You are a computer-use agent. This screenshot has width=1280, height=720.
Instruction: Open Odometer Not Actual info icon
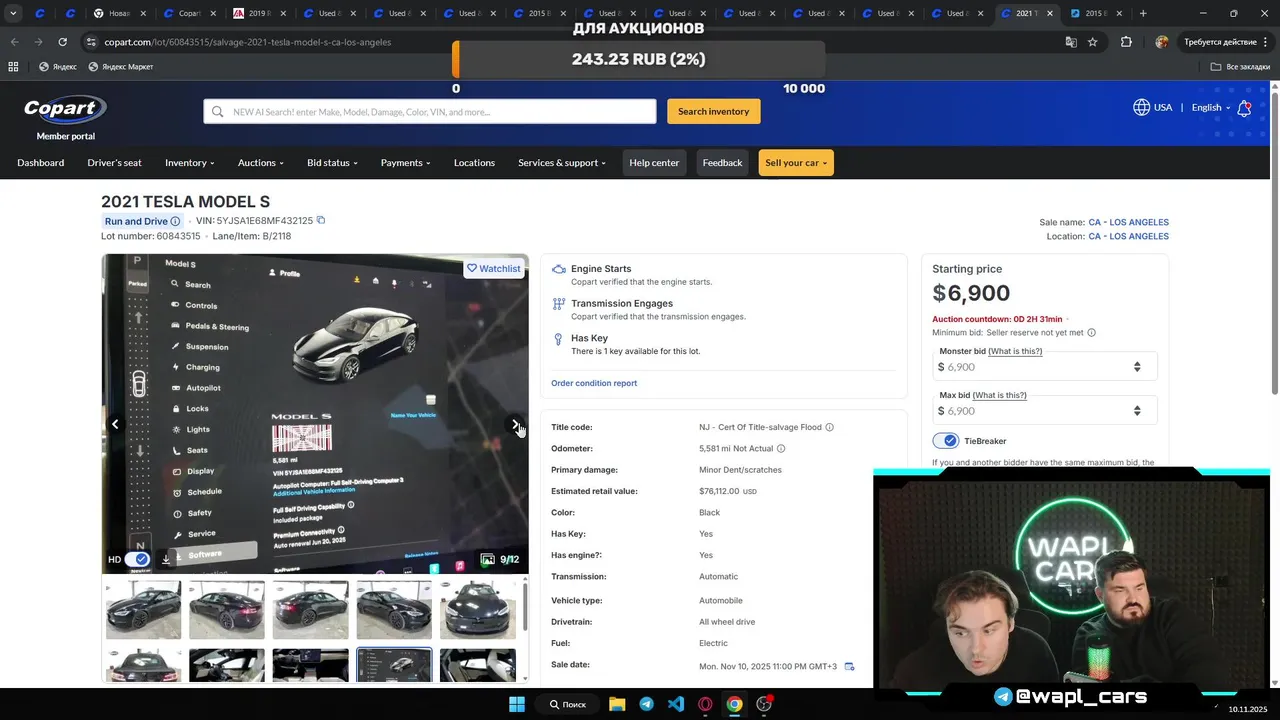[781, 449]
